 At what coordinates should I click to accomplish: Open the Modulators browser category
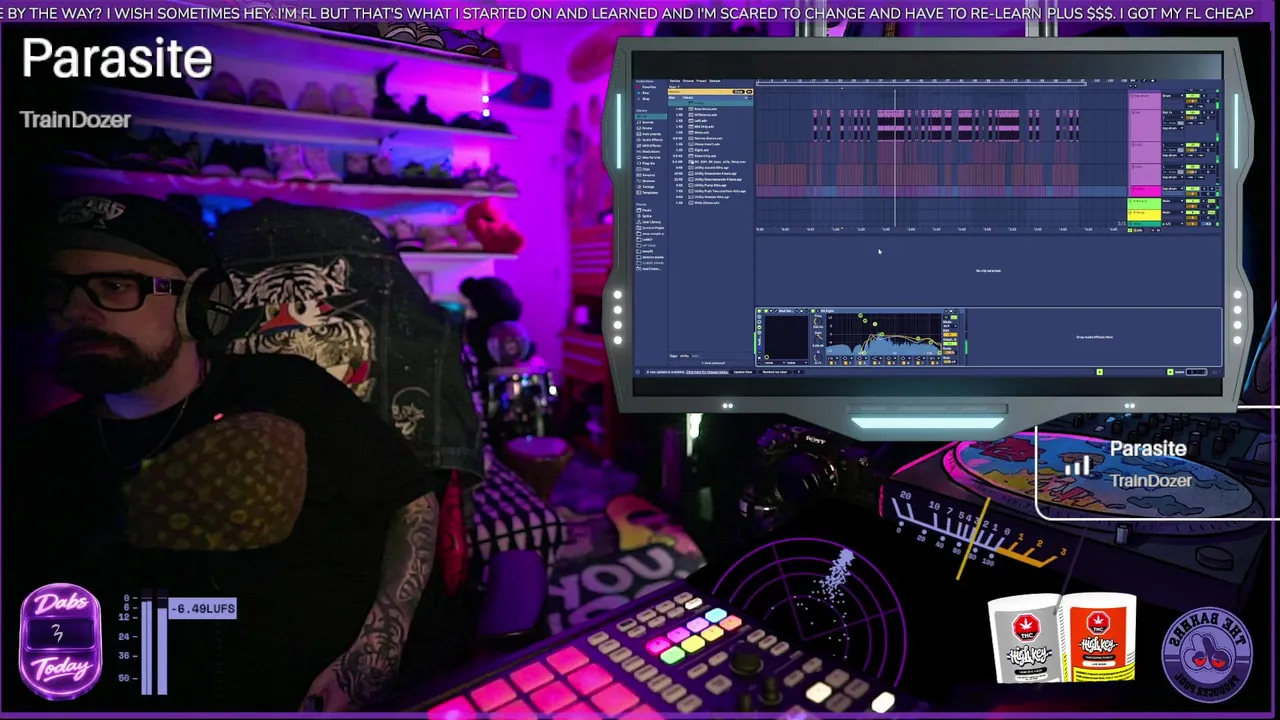click(x=650, y=152)
